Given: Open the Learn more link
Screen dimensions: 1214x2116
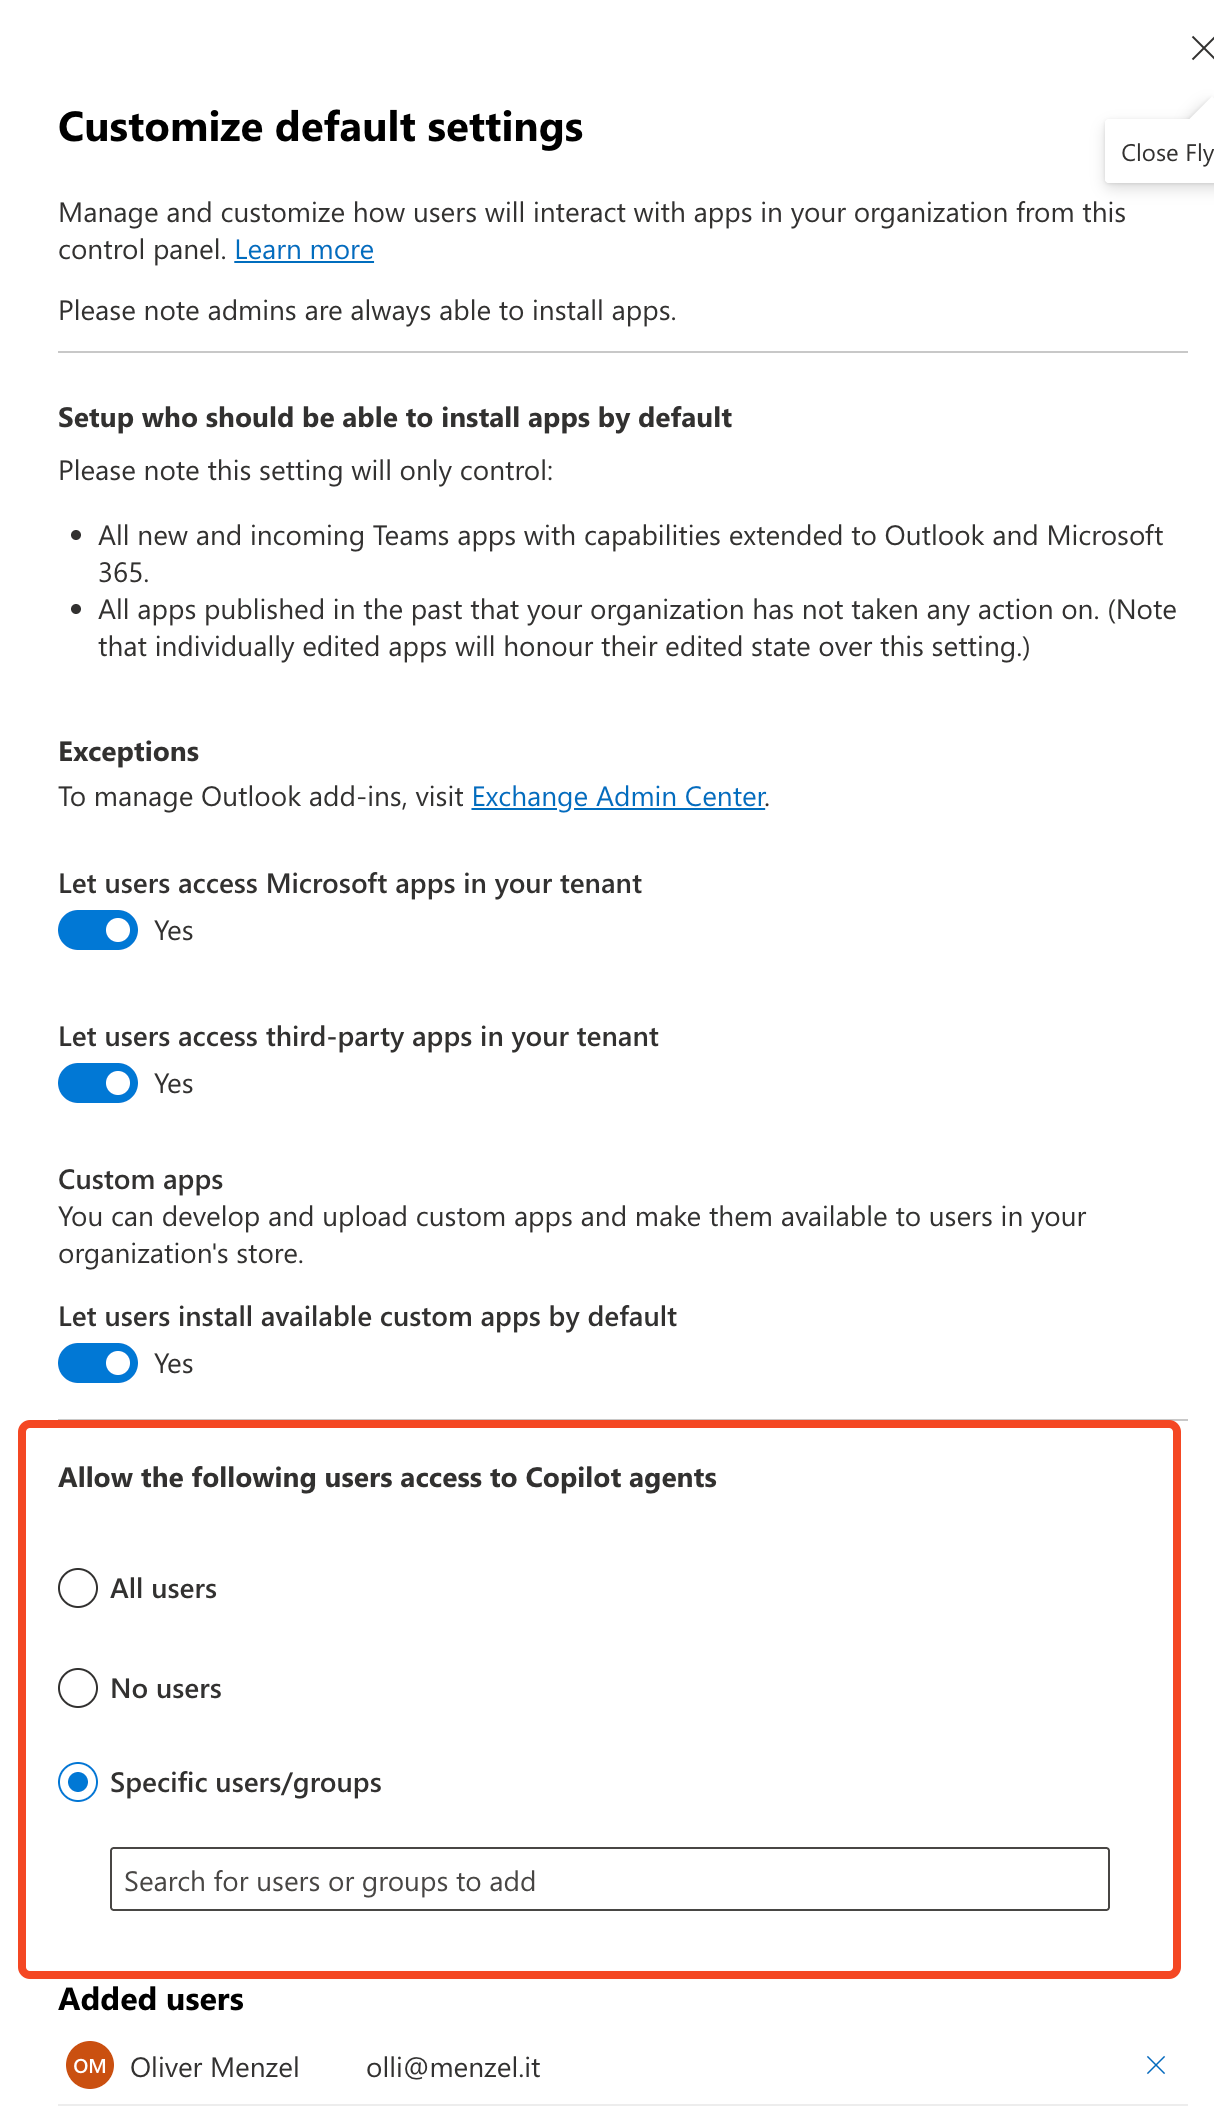Looking at the screenshot, I should 304,250.
